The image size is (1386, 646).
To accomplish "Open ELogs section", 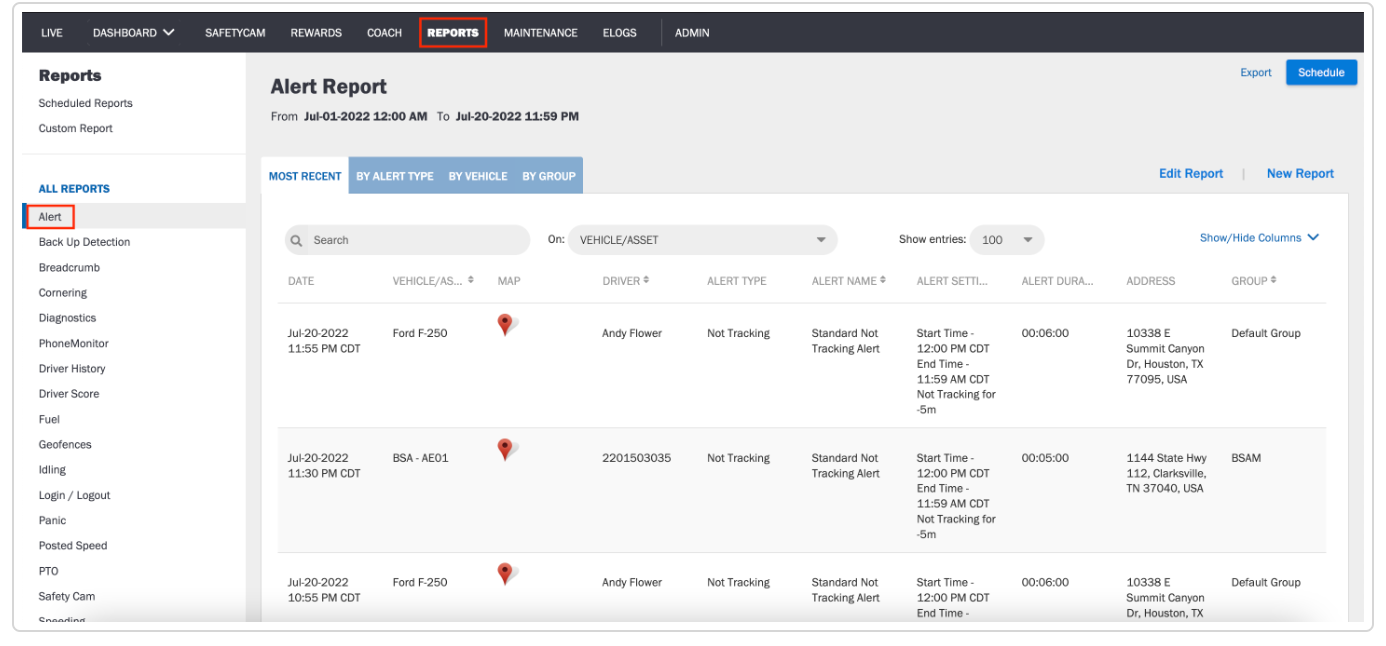I will coord(620,33).
